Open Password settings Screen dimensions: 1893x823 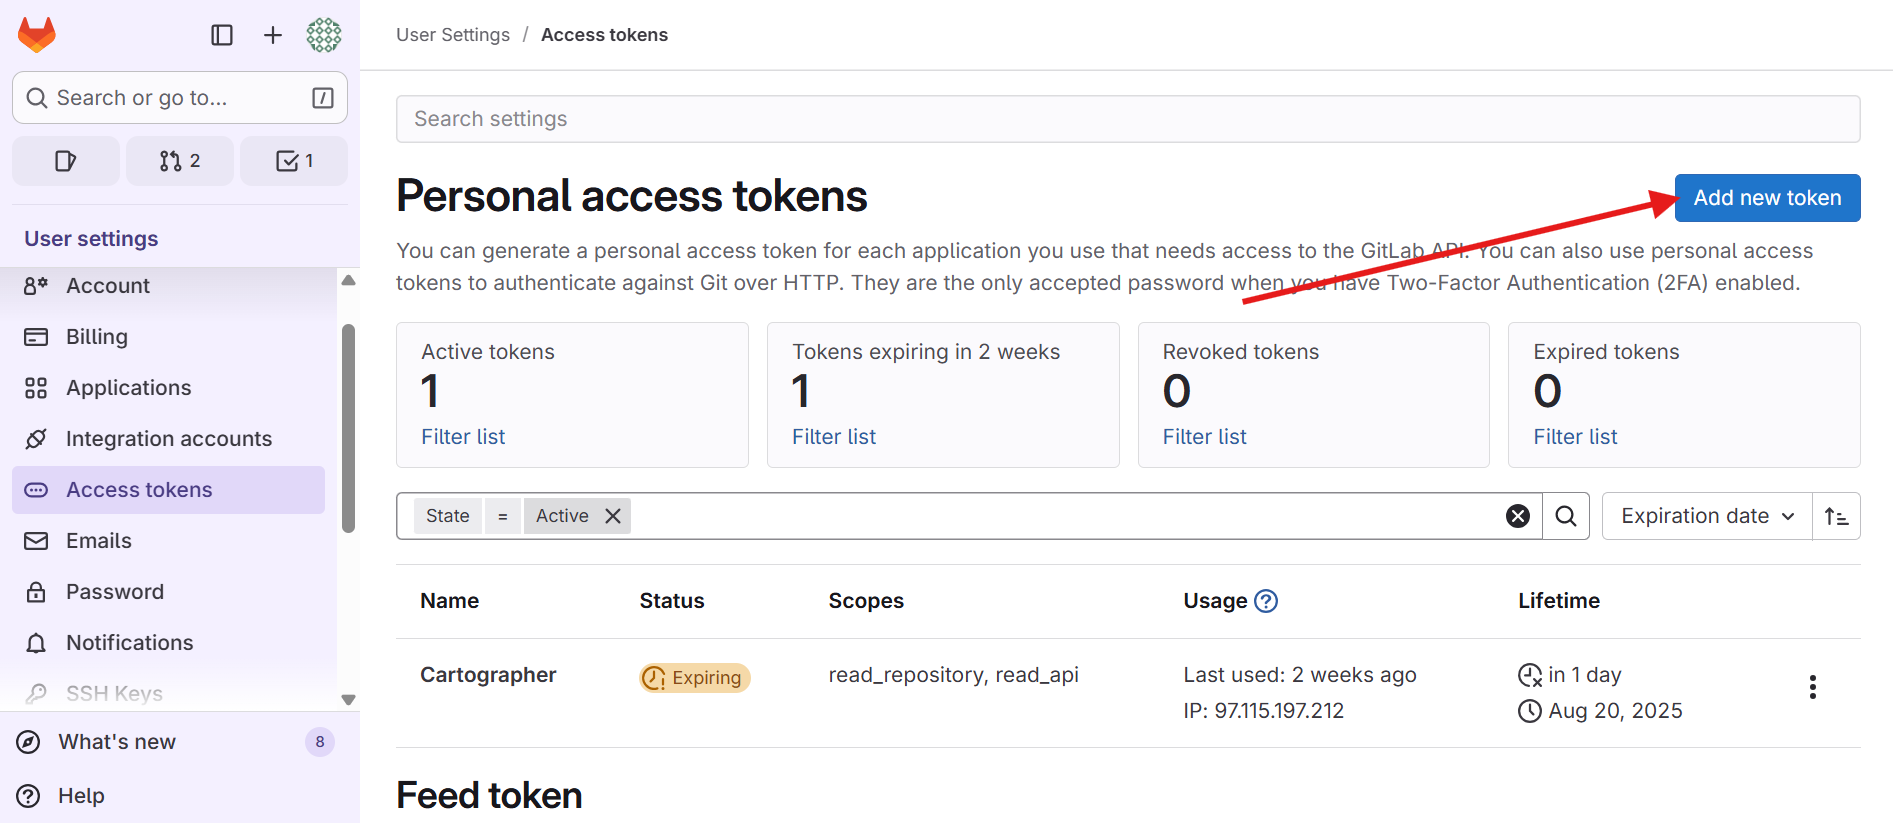(168, 592)
